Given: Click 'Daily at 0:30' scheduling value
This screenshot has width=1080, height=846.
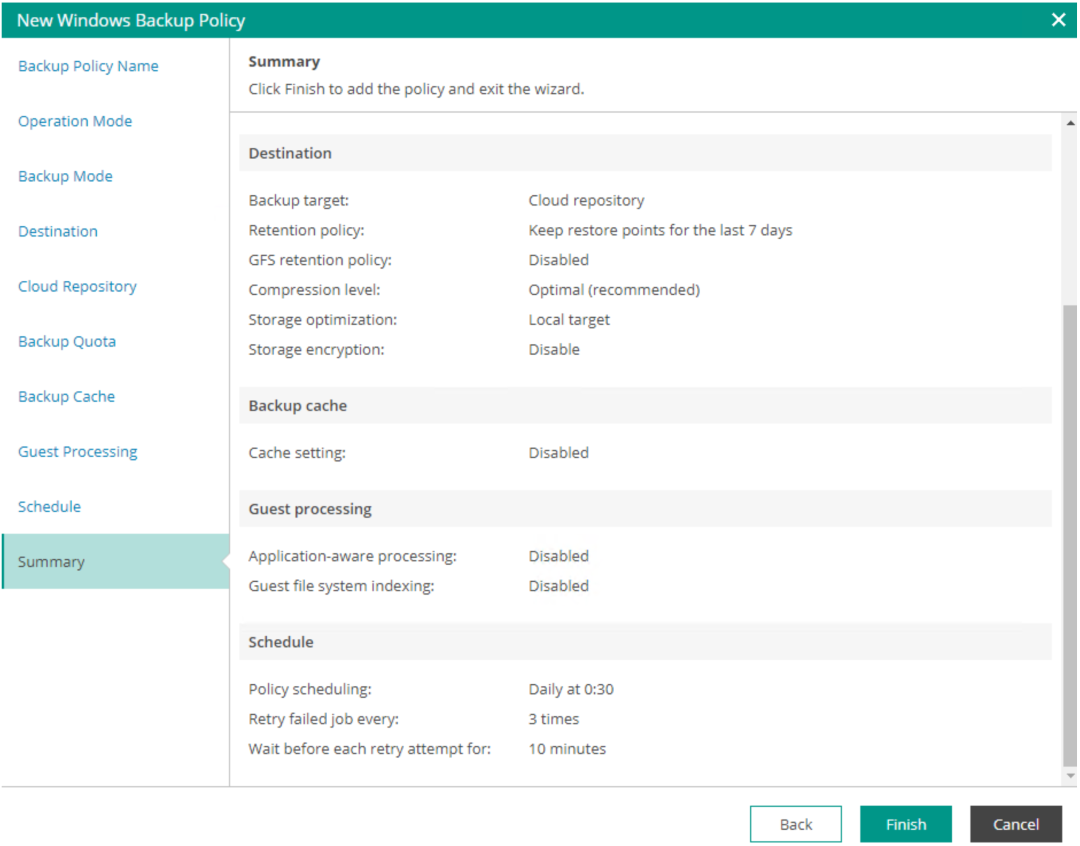Looking at the screenshot, I should pos(571,689).
